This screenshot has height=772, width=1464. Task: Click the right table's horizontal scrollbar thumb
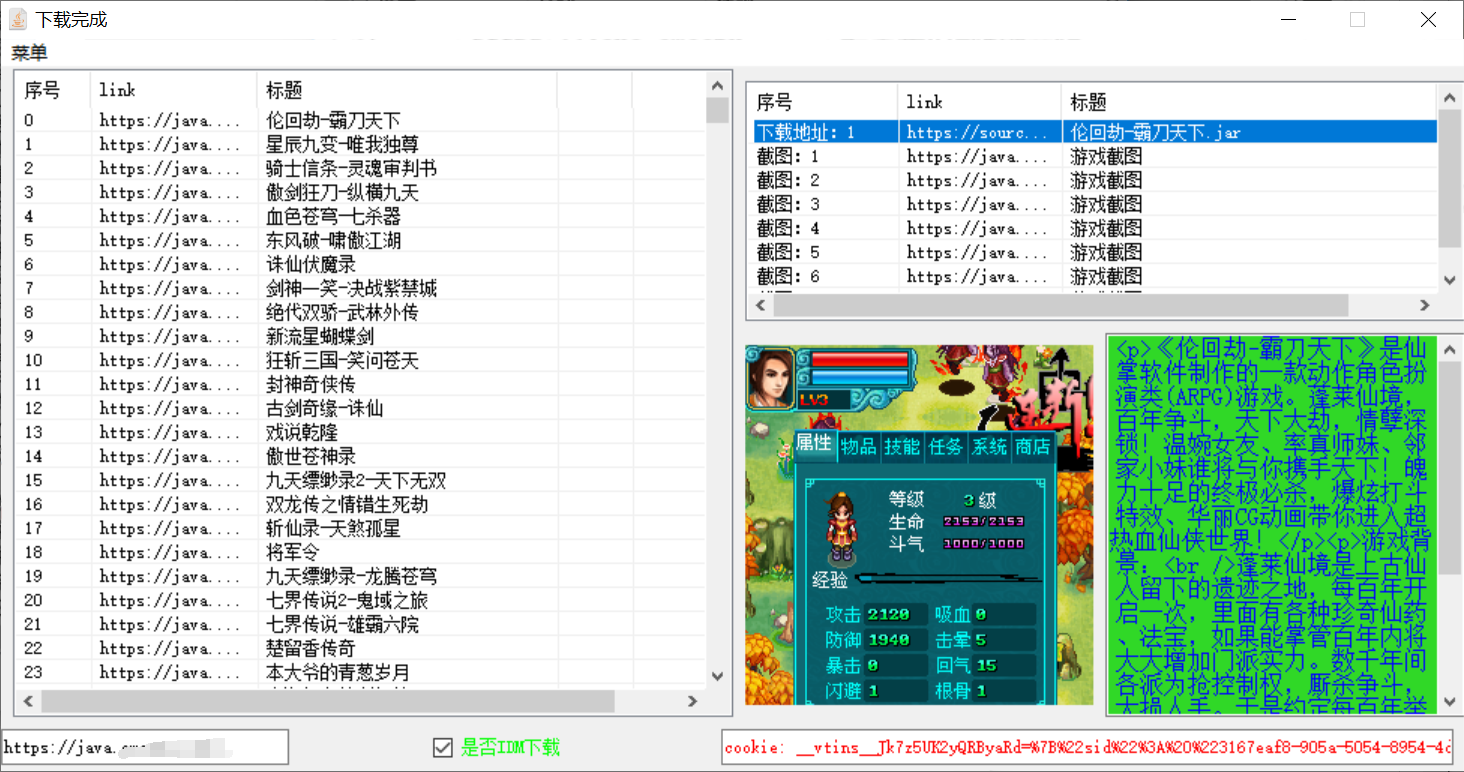point(1060,305)
